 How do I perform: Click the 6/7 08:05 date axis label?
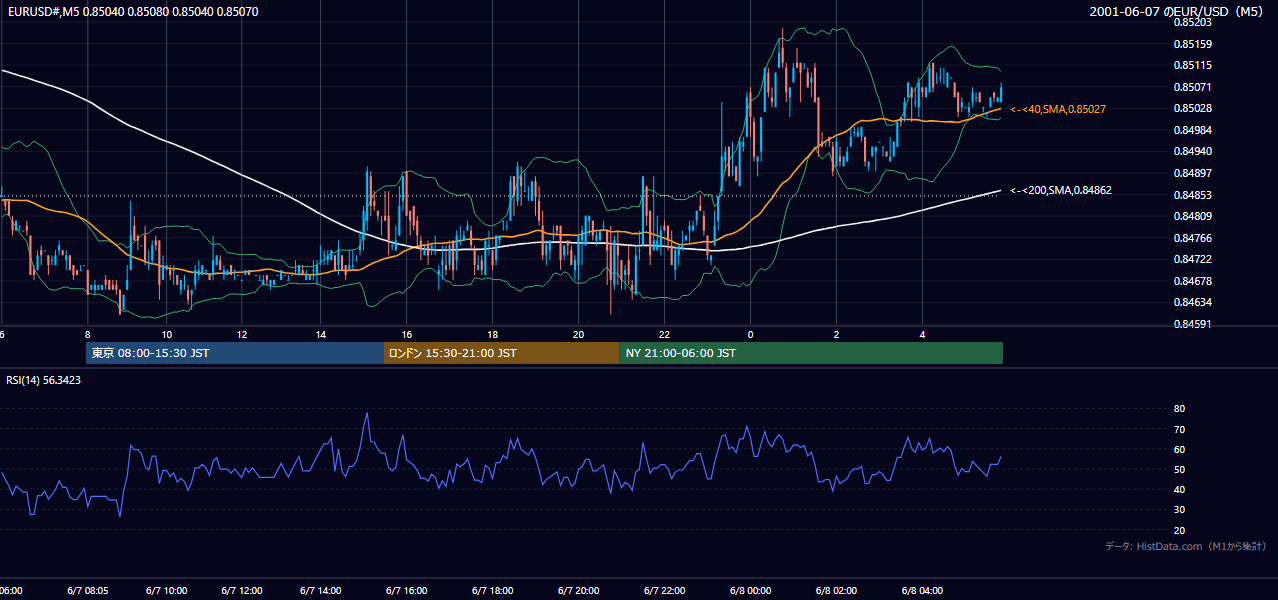click(88, 591)
